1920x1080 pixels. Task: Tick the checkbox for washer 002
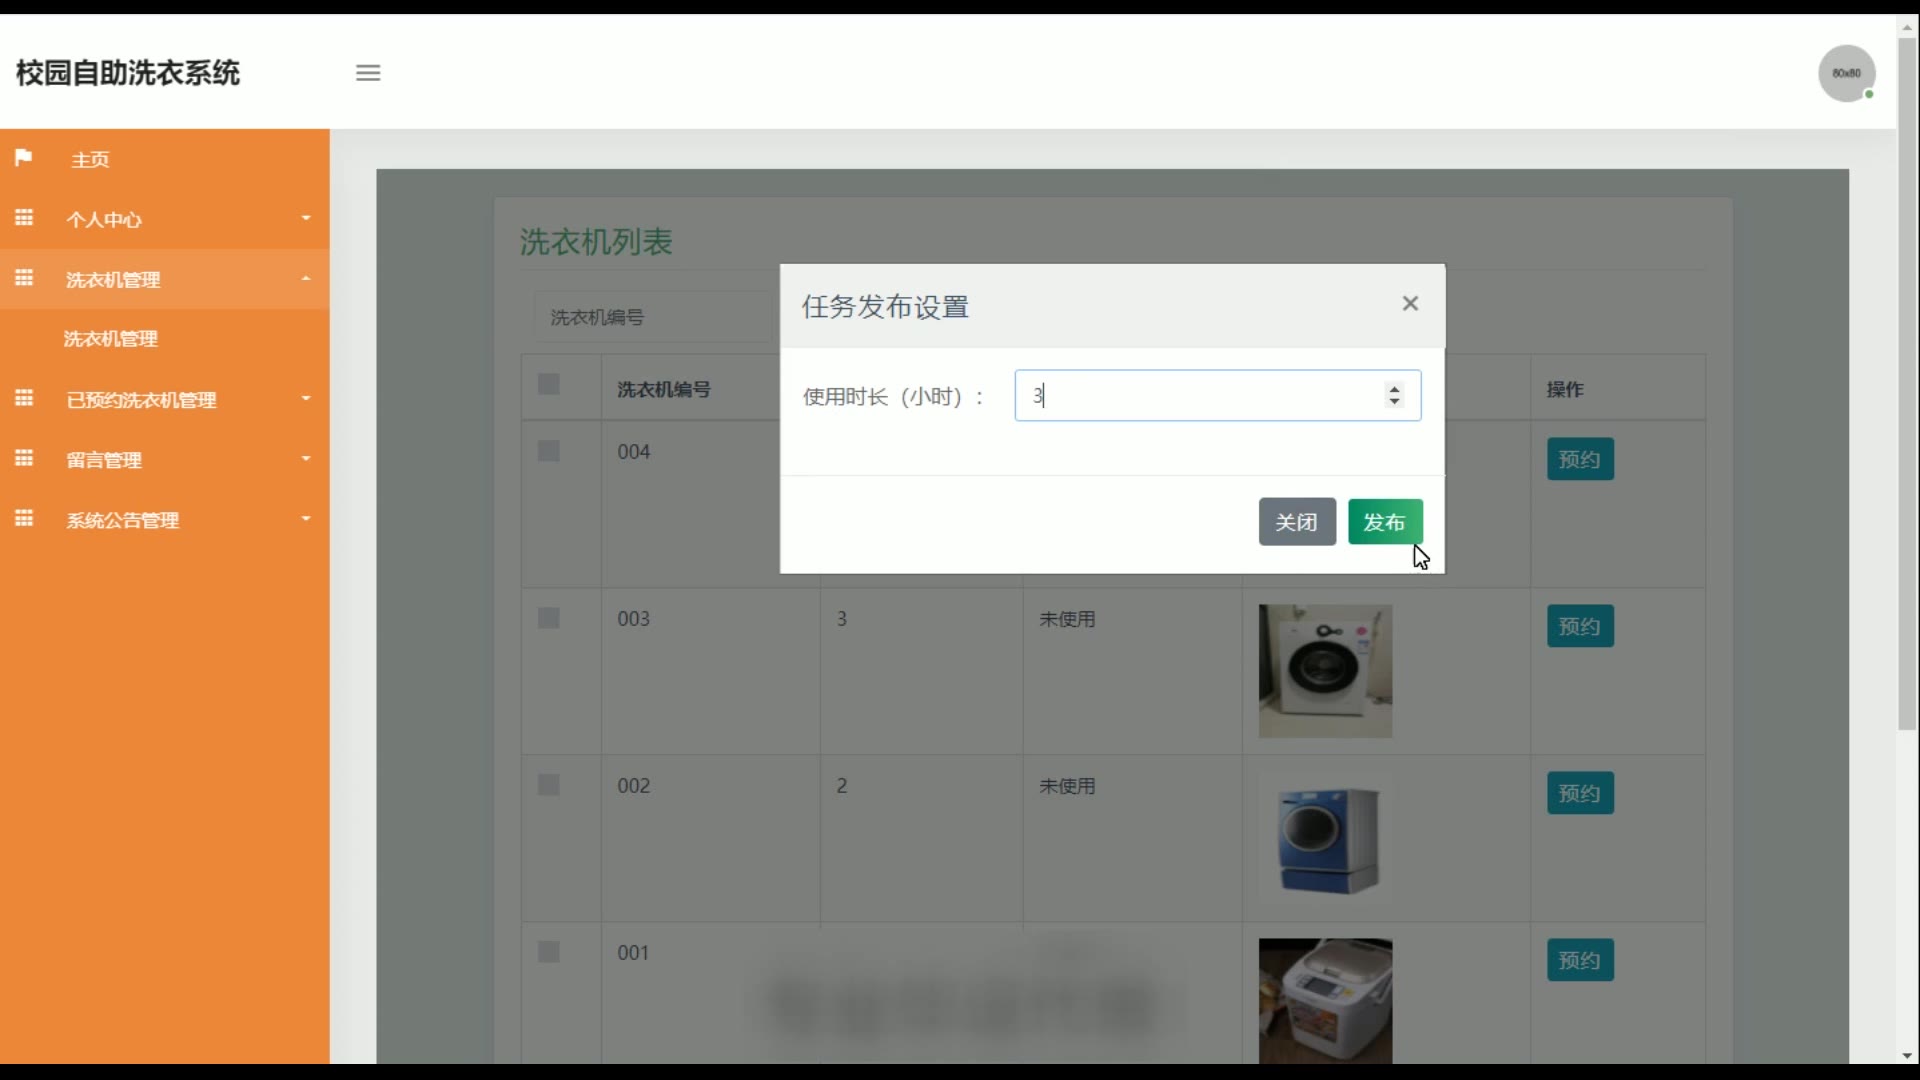point(549,785)
